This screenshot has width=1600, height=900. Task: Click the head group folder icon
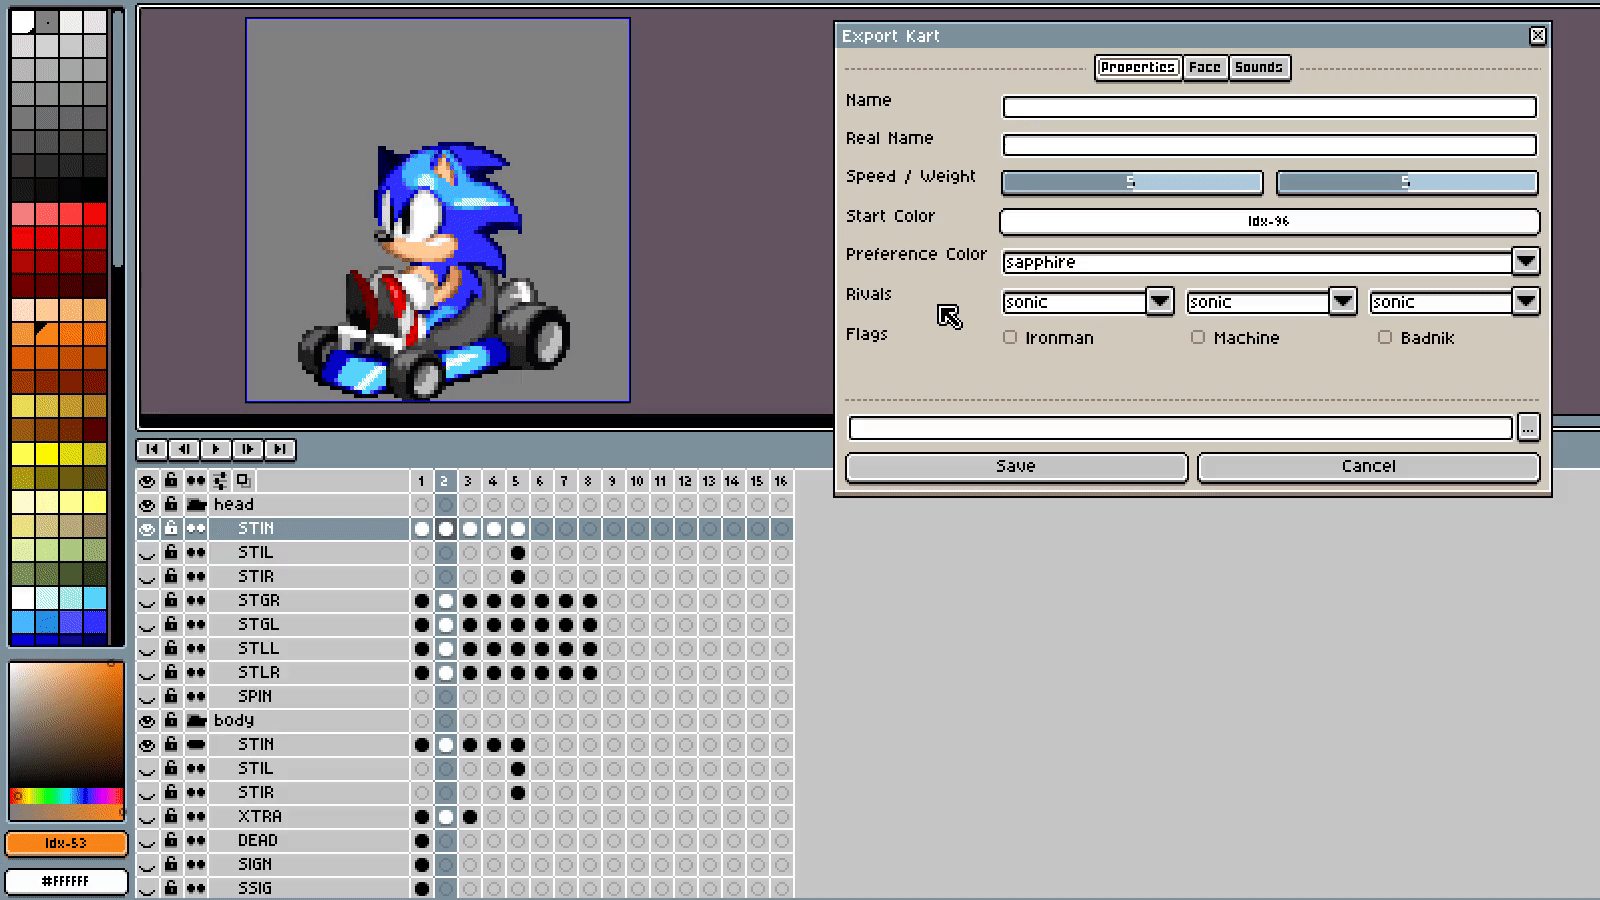196,505
